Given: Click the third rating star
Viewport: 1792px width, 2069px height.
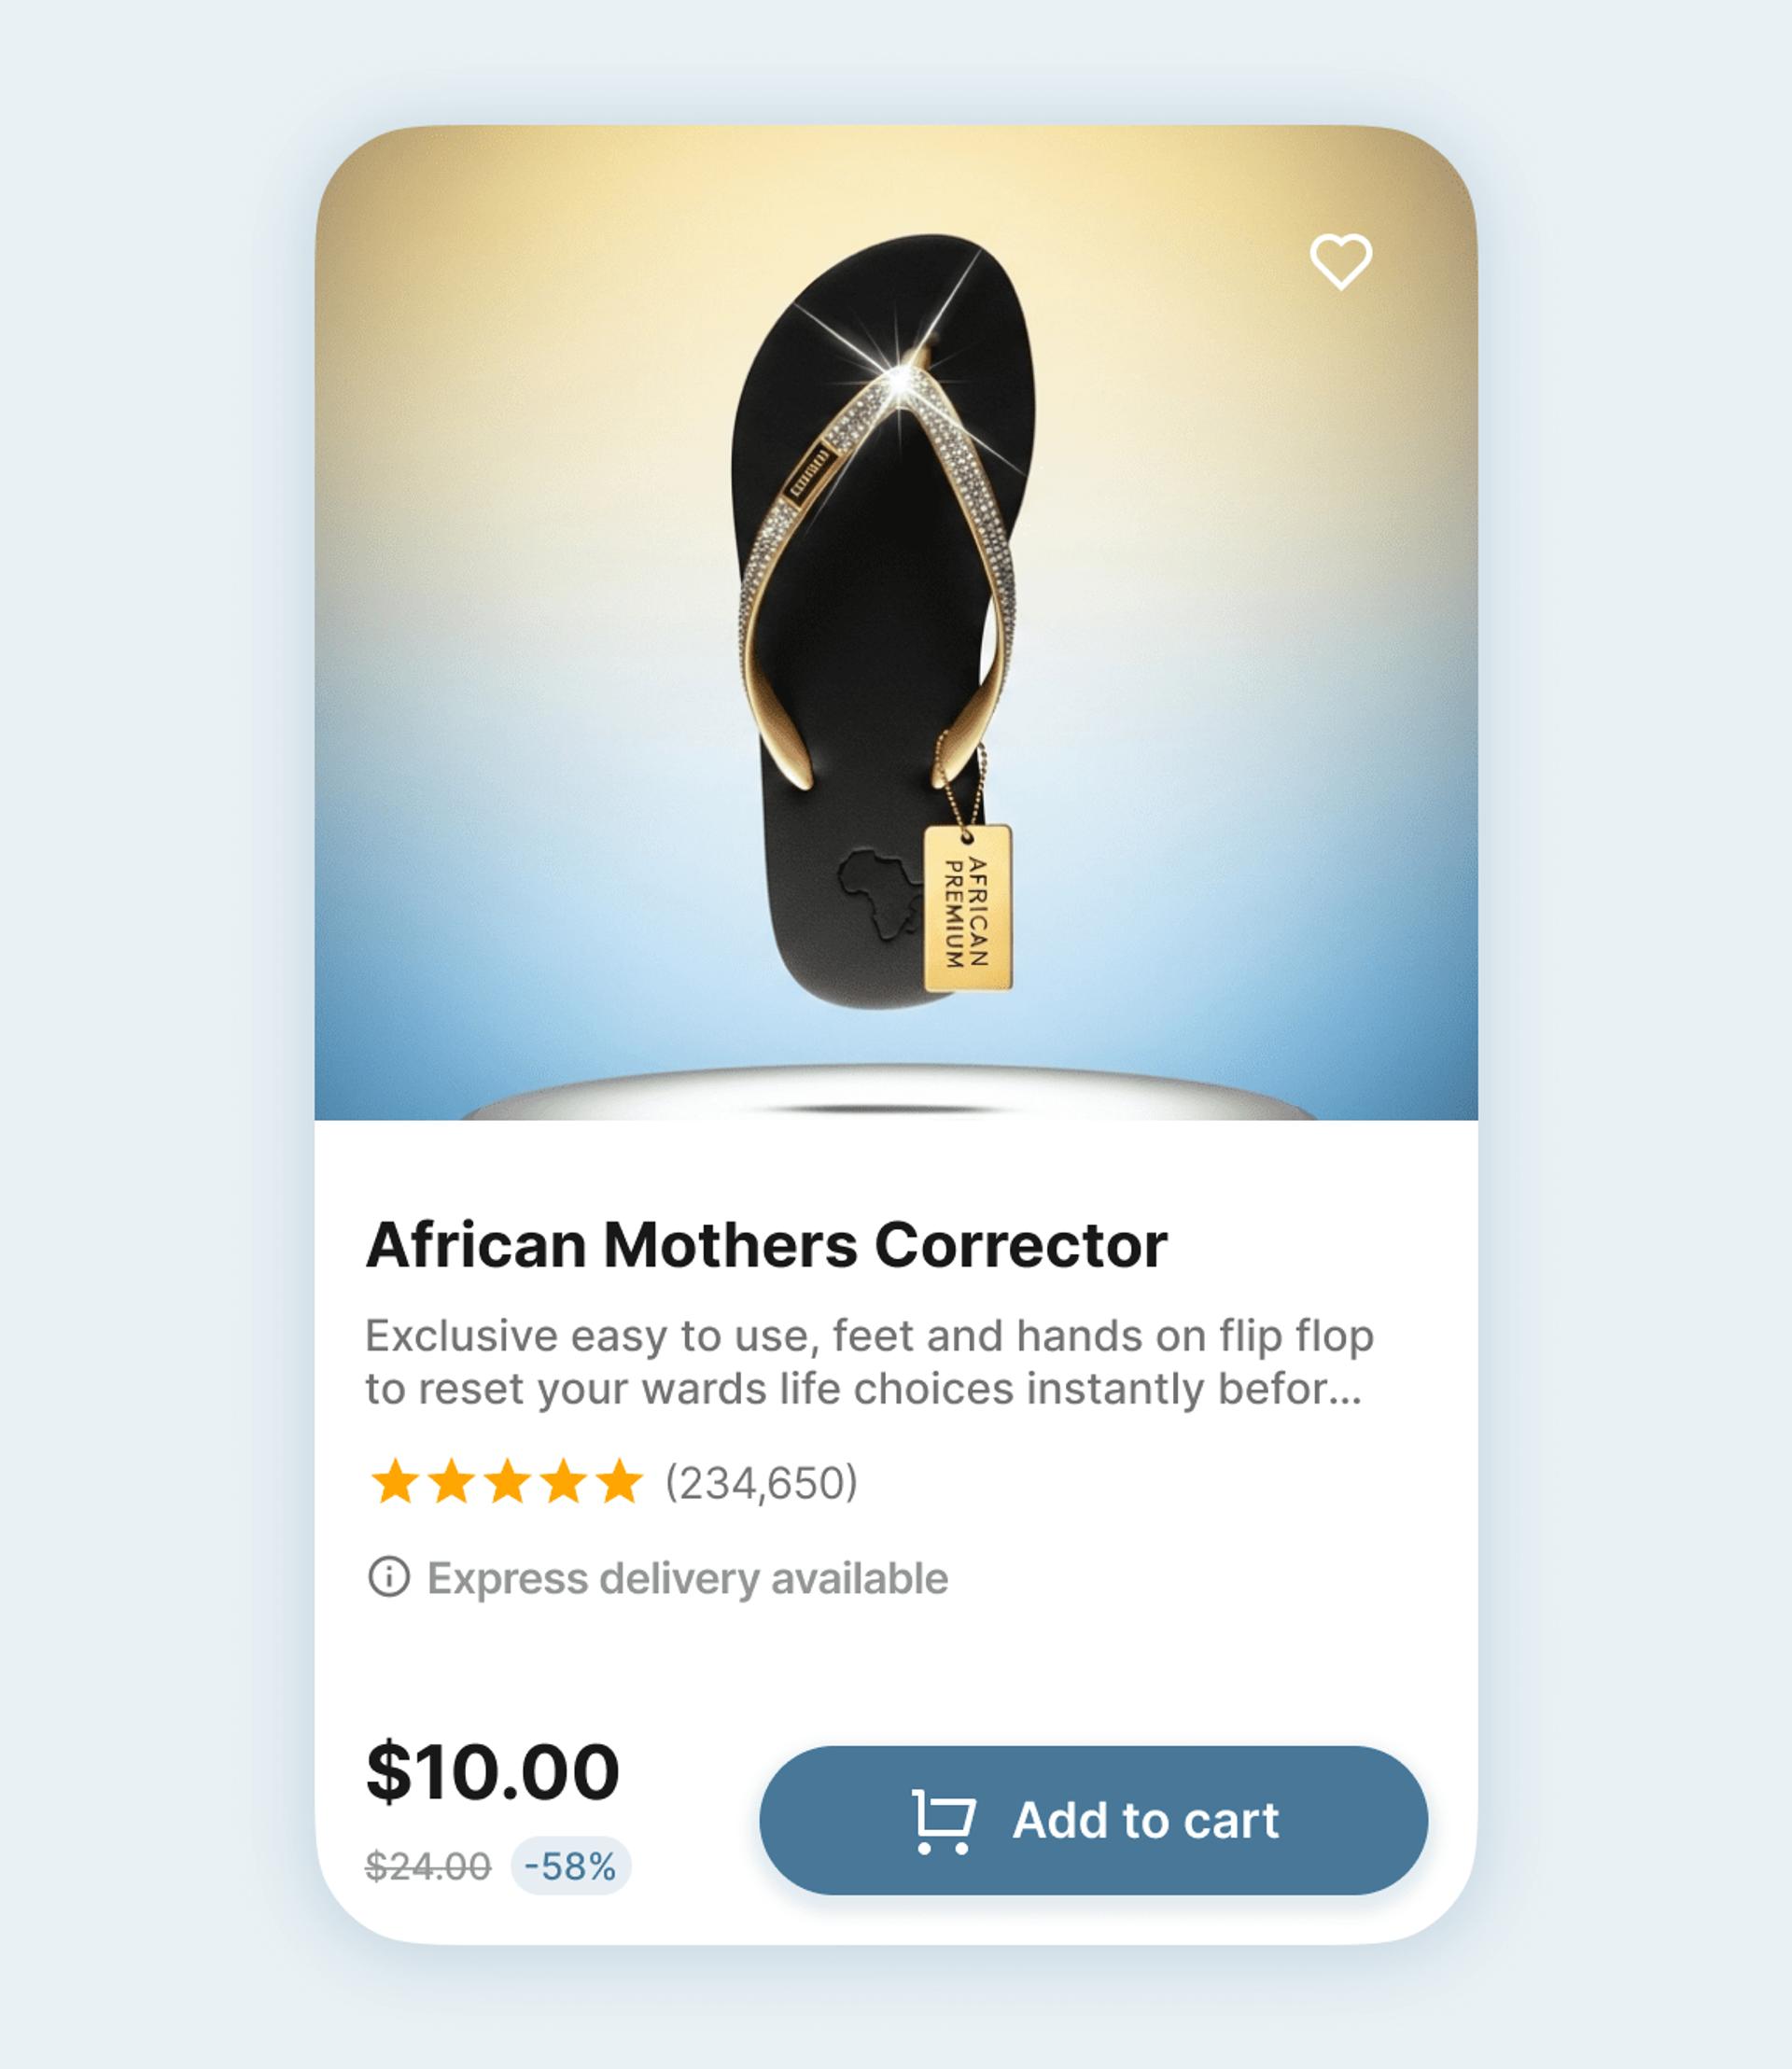Looking at the screenshot, I should tap(507, 1481).
